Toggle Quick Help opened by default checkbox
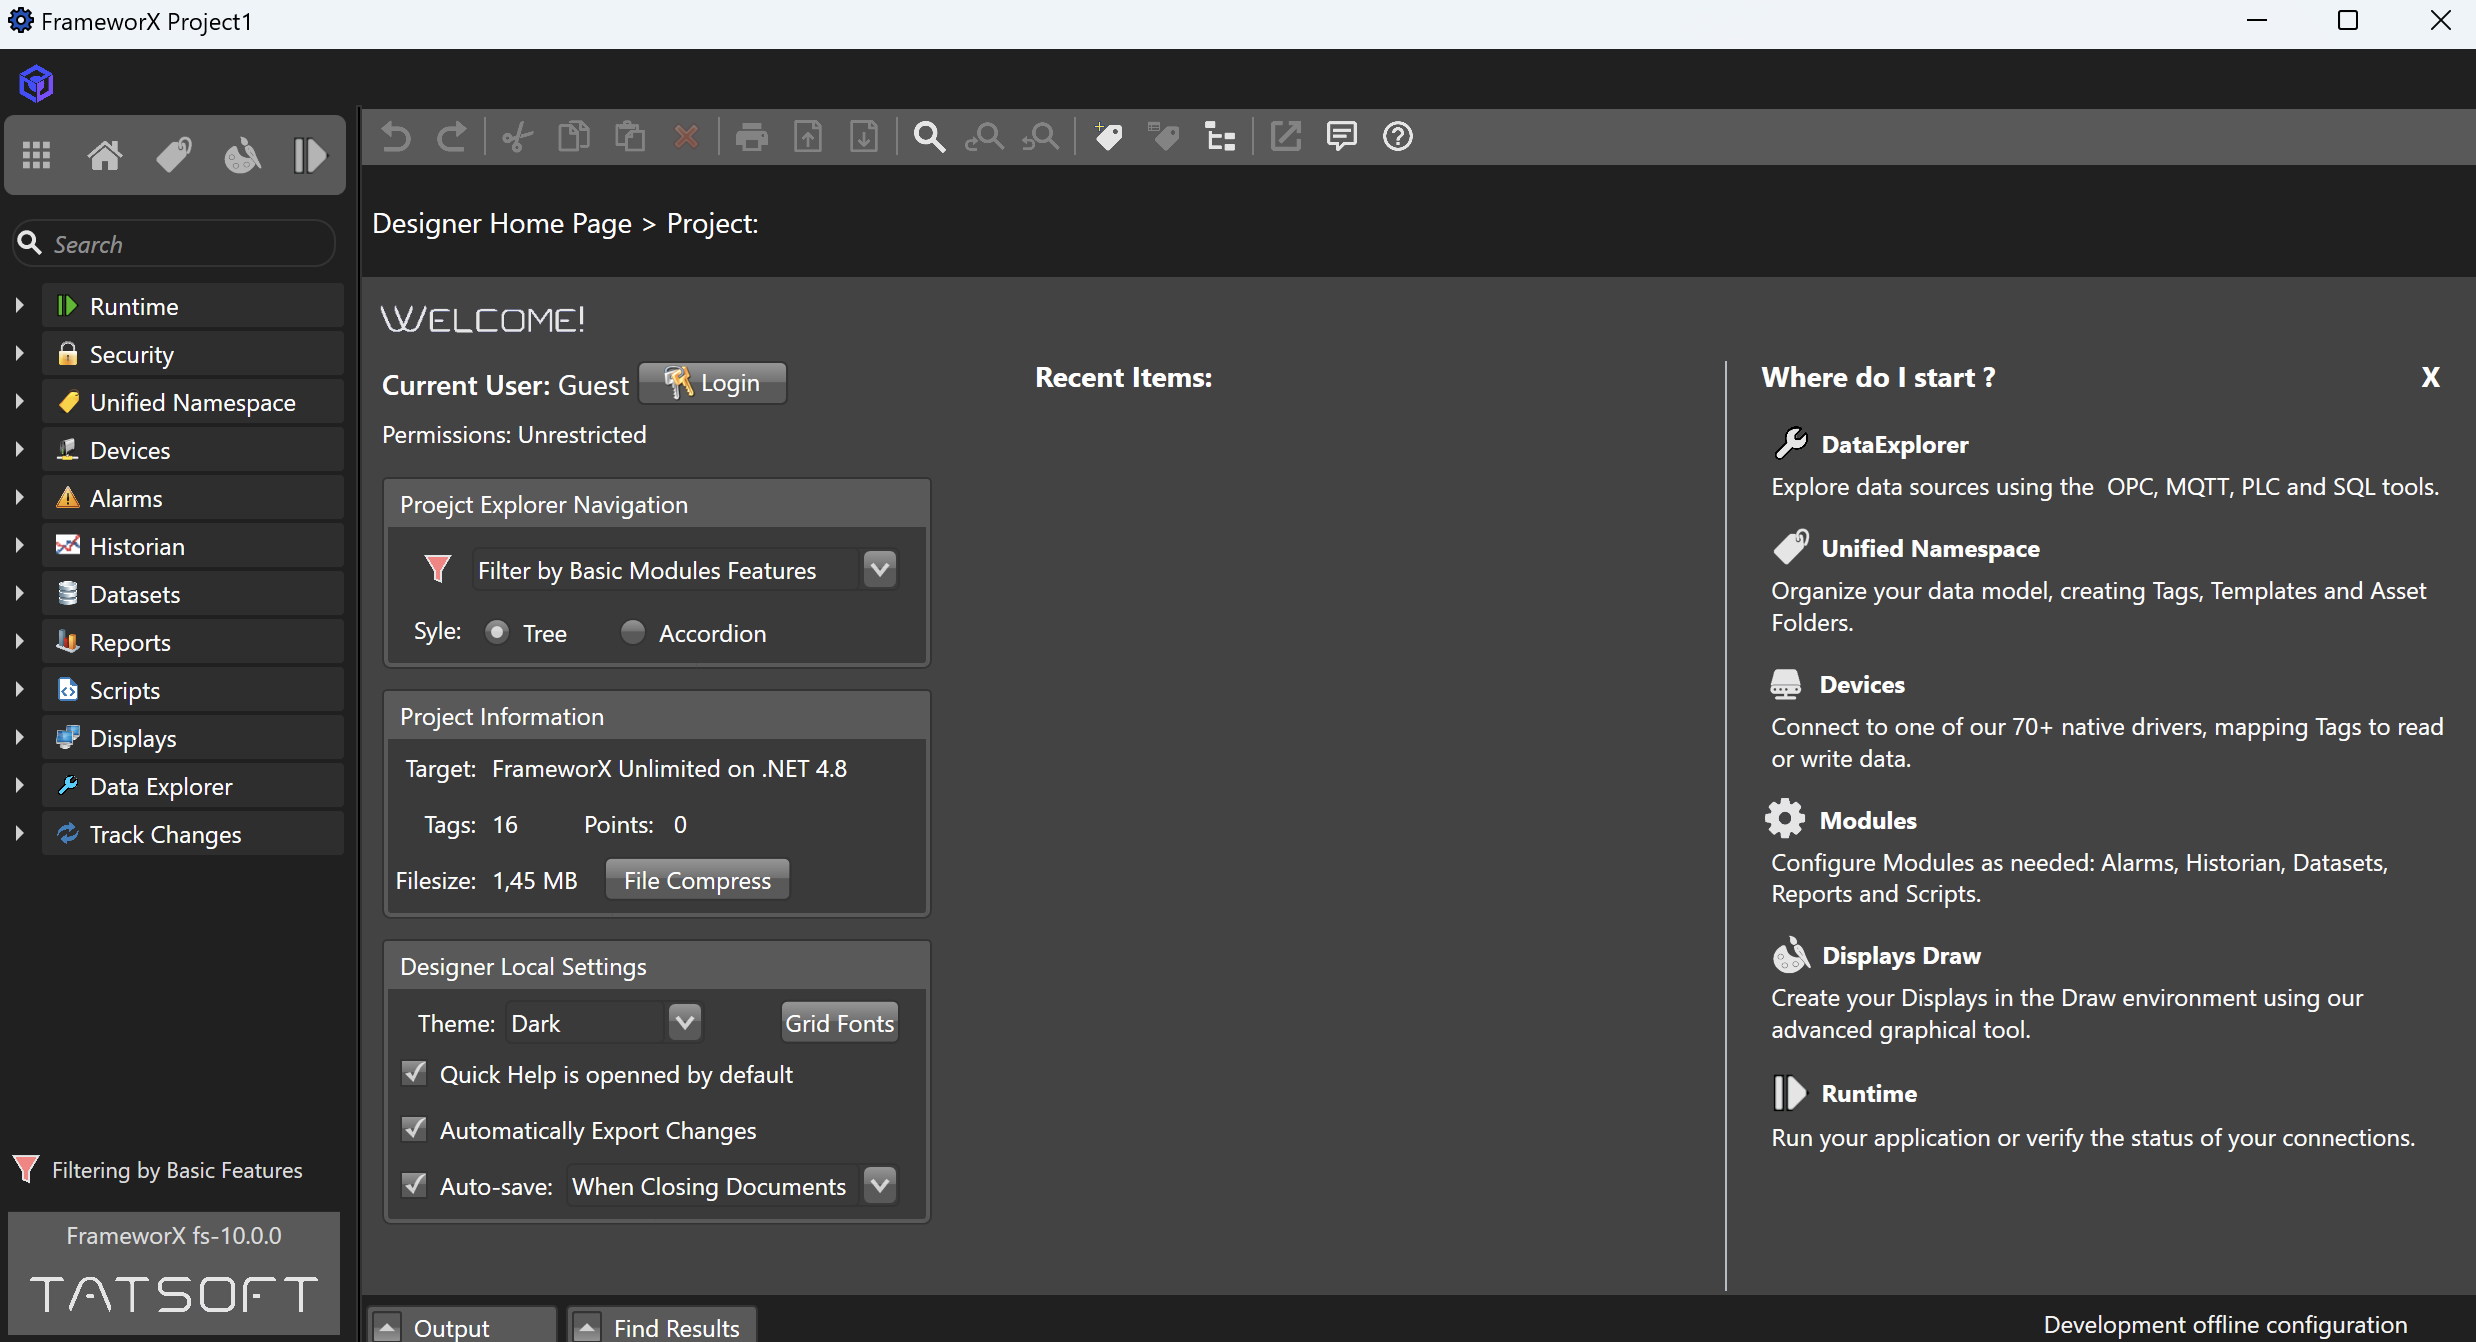 [414, 1073]
